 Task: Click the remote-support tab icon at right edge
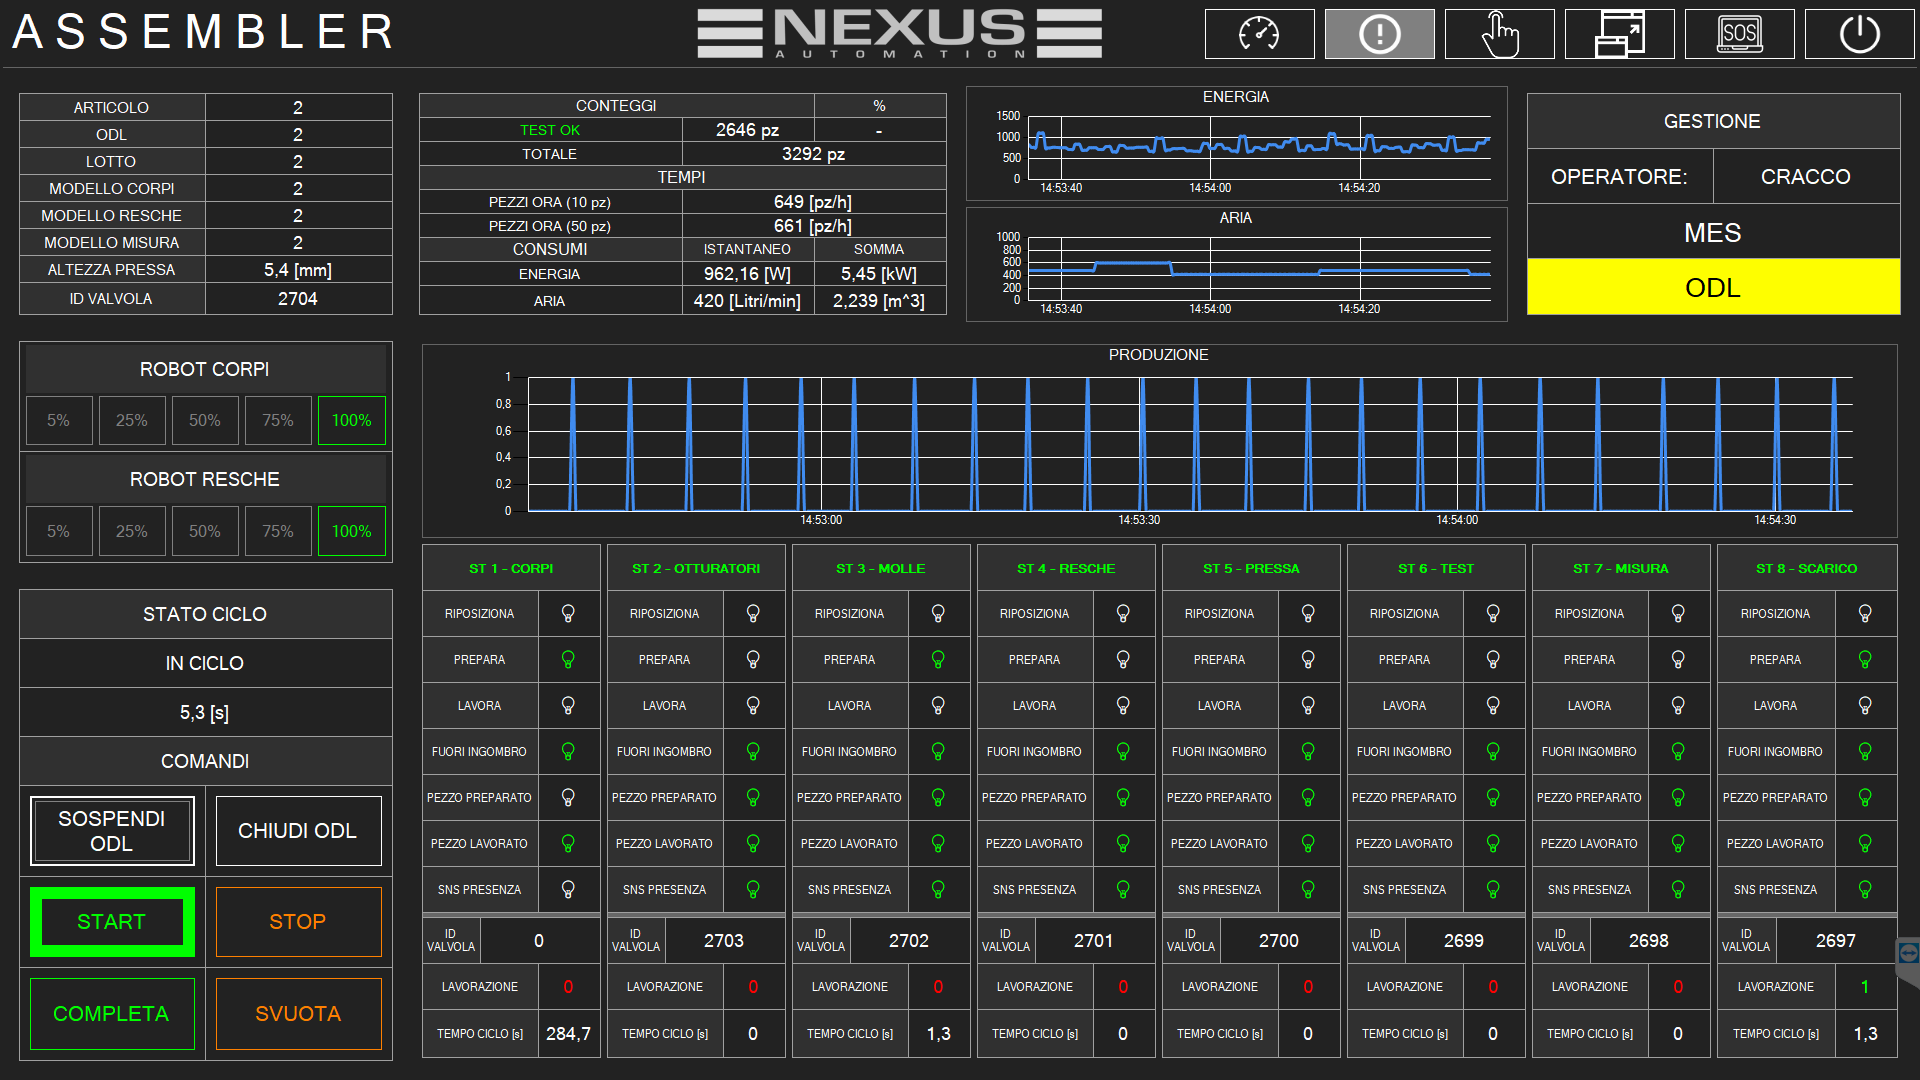pyautogui.click(x=1908, y=953)
